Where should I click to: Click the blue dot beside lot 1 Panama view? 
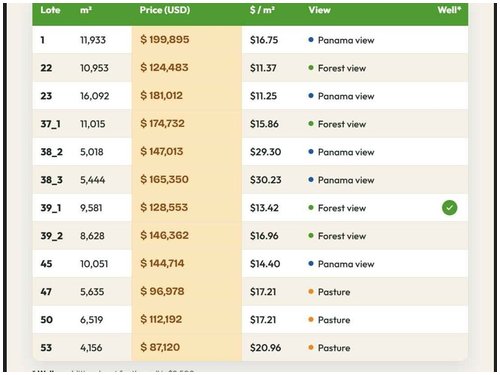click(311, 40)
